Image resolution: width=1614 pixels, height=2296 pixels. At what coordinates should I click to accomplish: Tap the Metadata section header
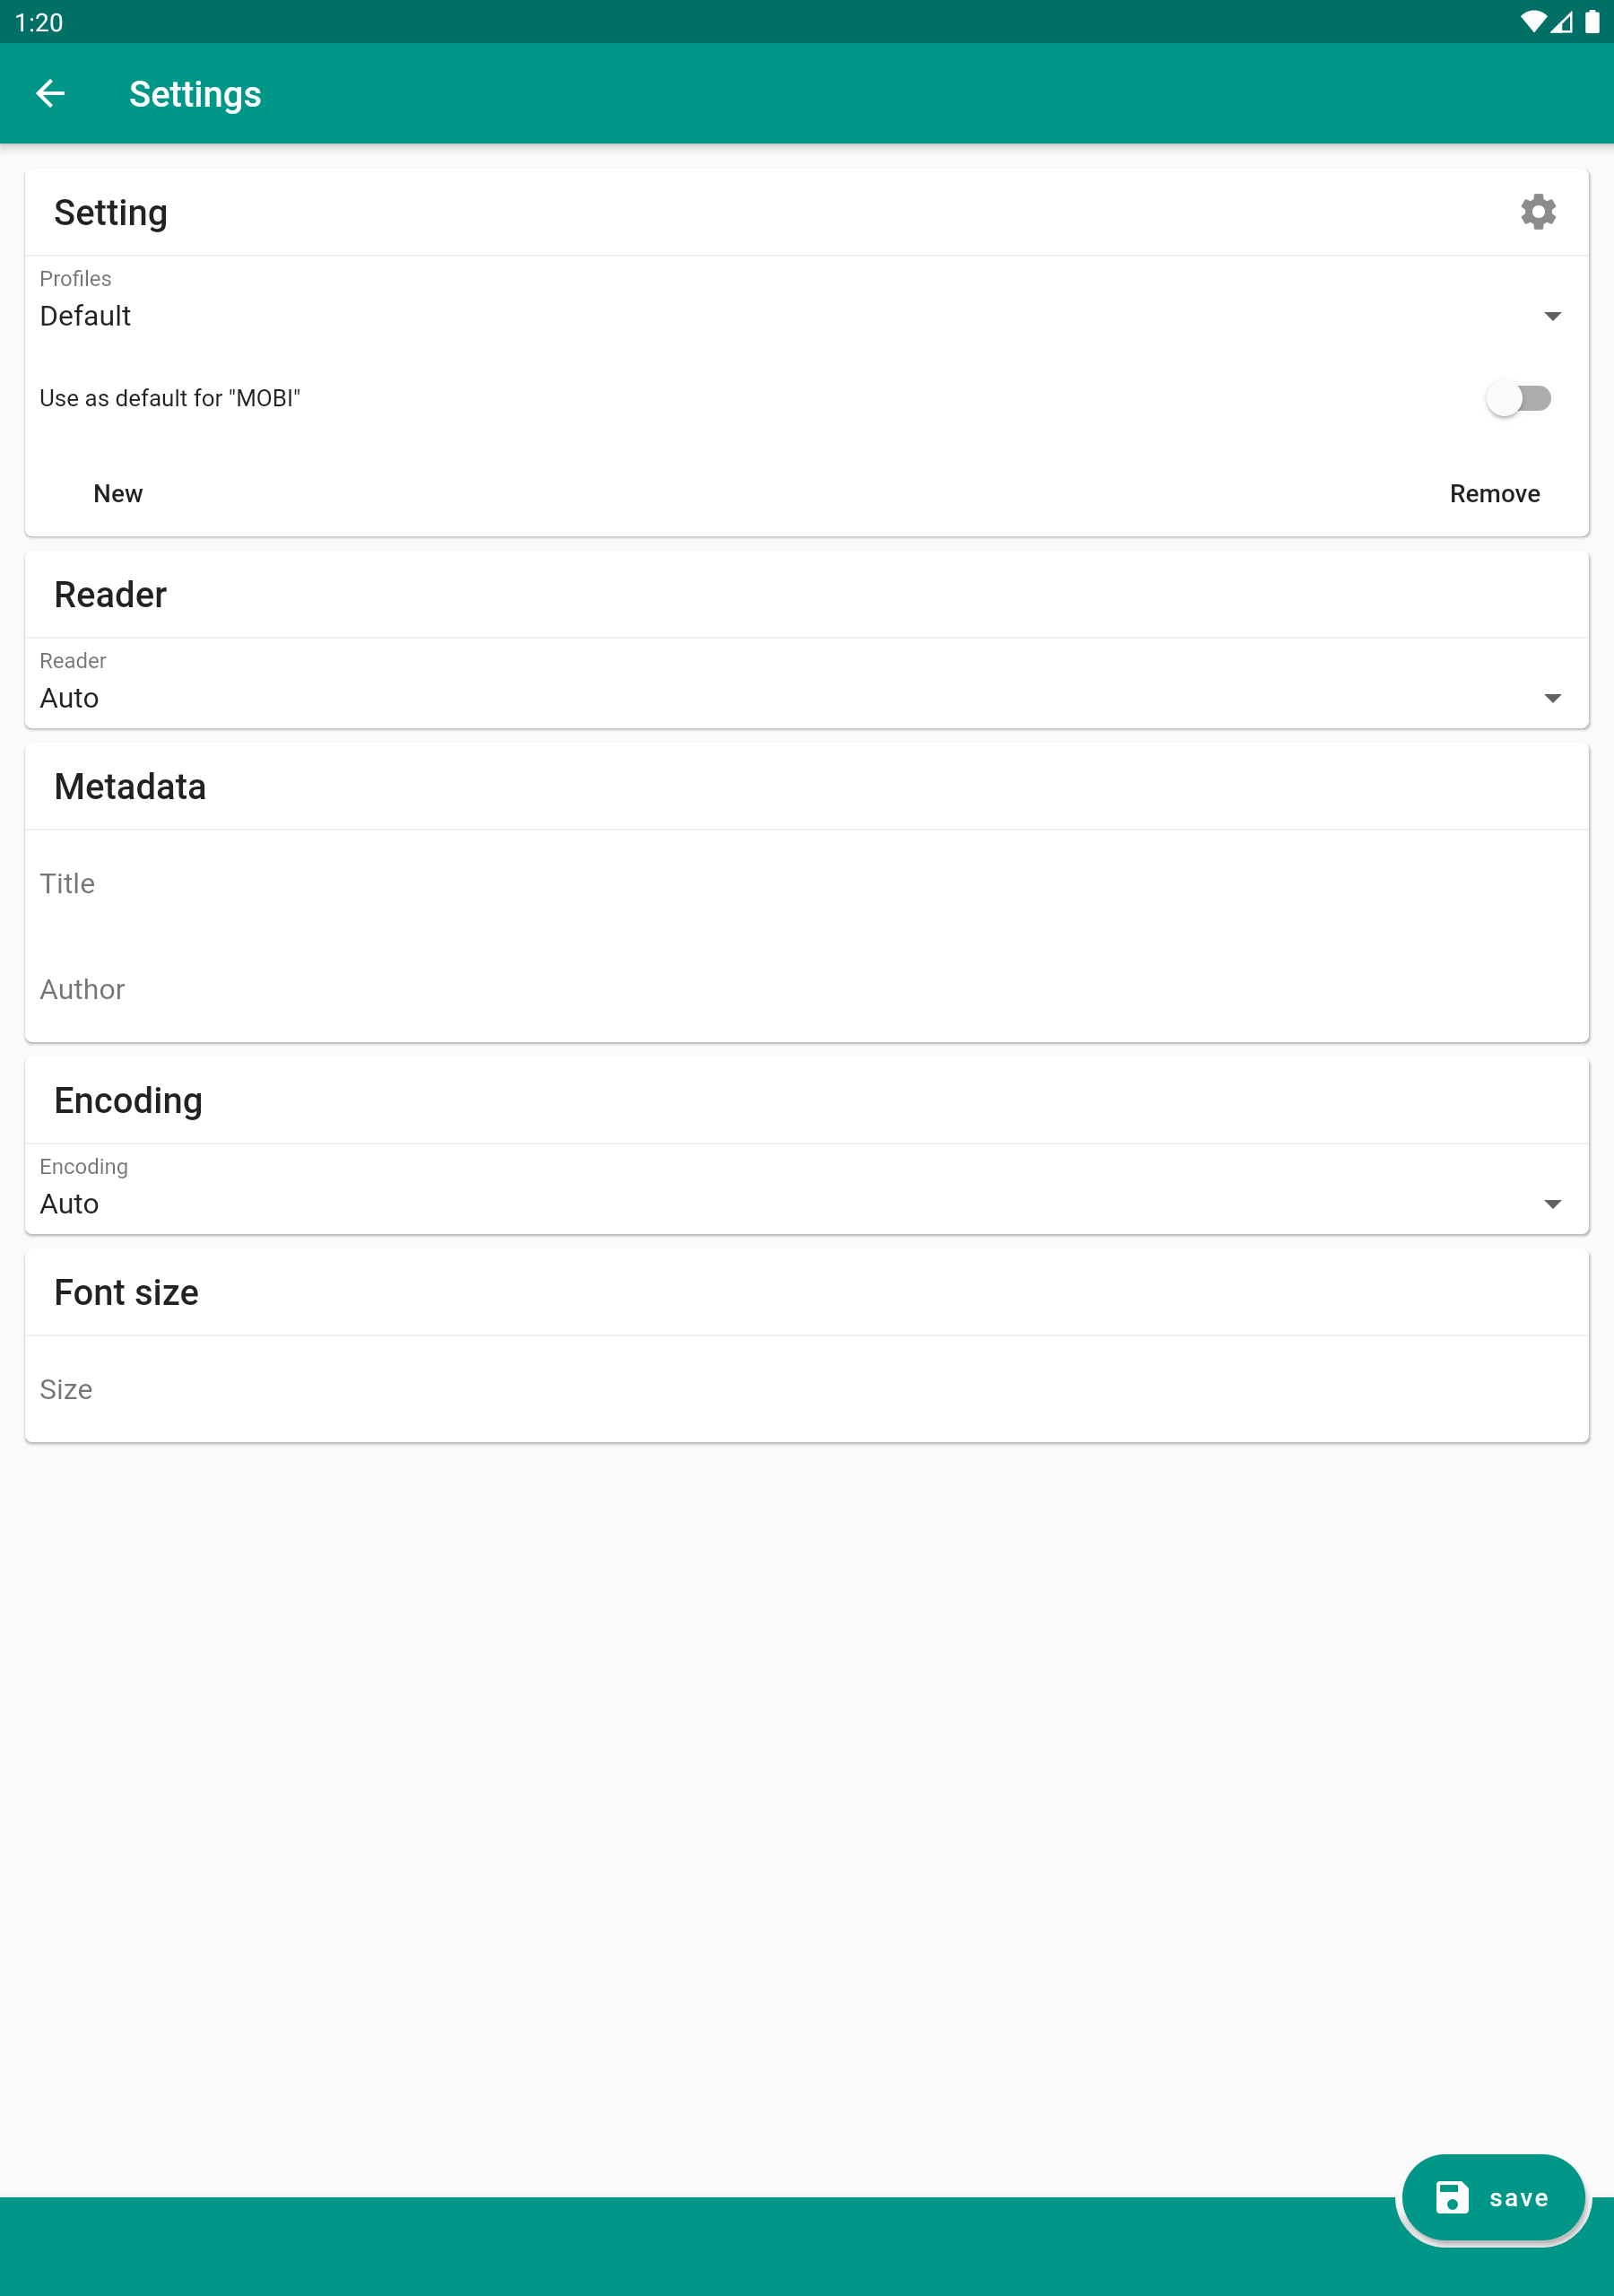point(130,787)
